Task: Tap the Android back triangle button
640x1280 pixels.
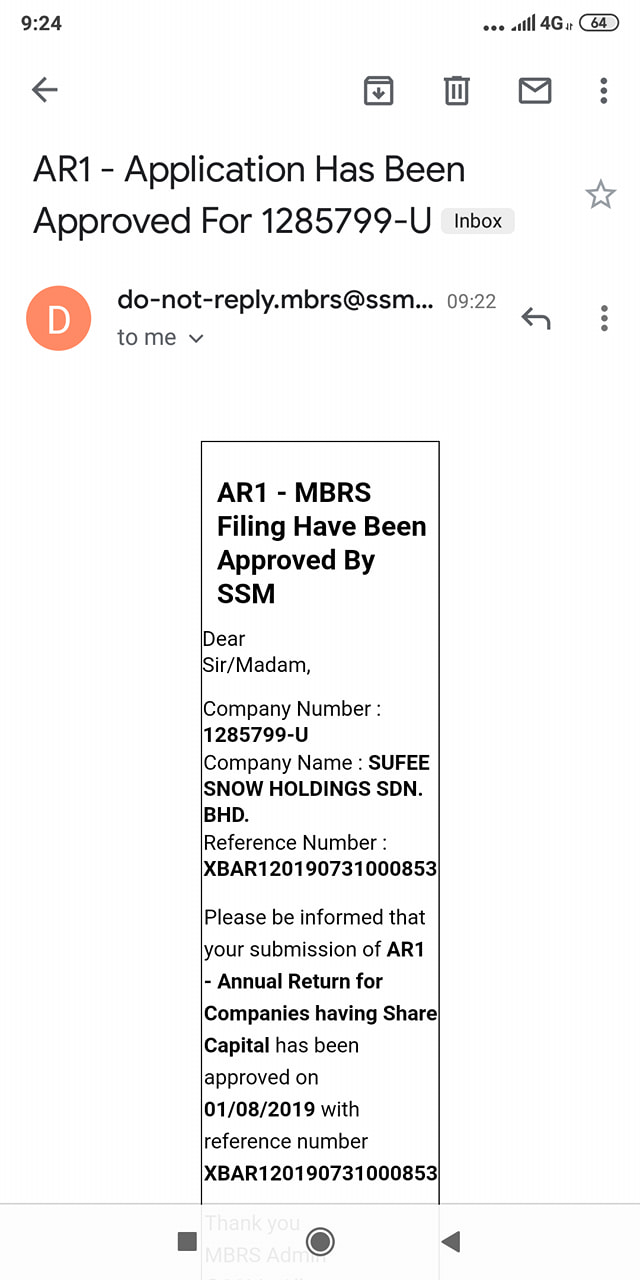Action: [x=451, y=1241]
